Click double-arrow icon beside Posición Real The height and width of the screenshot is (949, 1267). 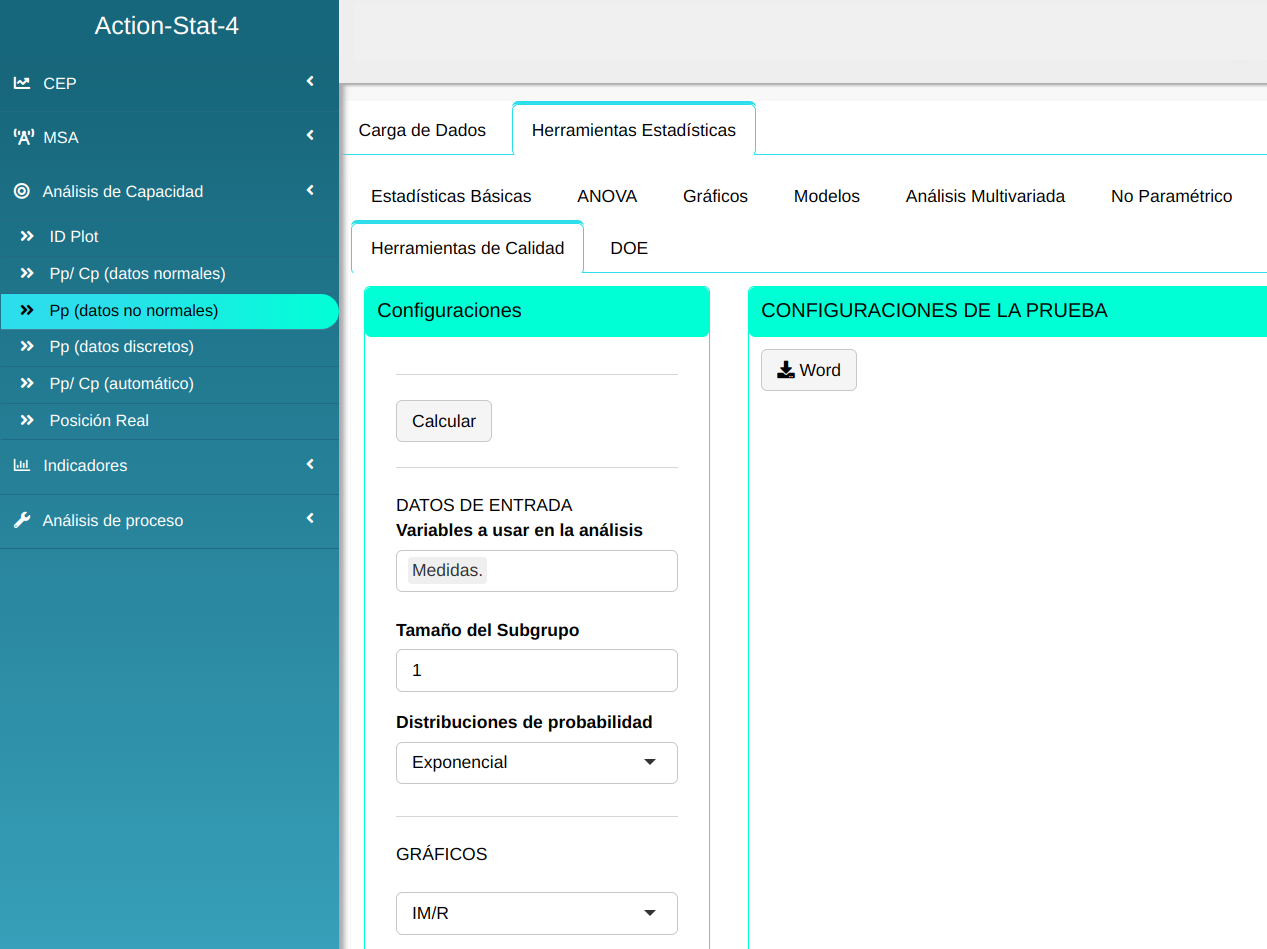point(27,421)
